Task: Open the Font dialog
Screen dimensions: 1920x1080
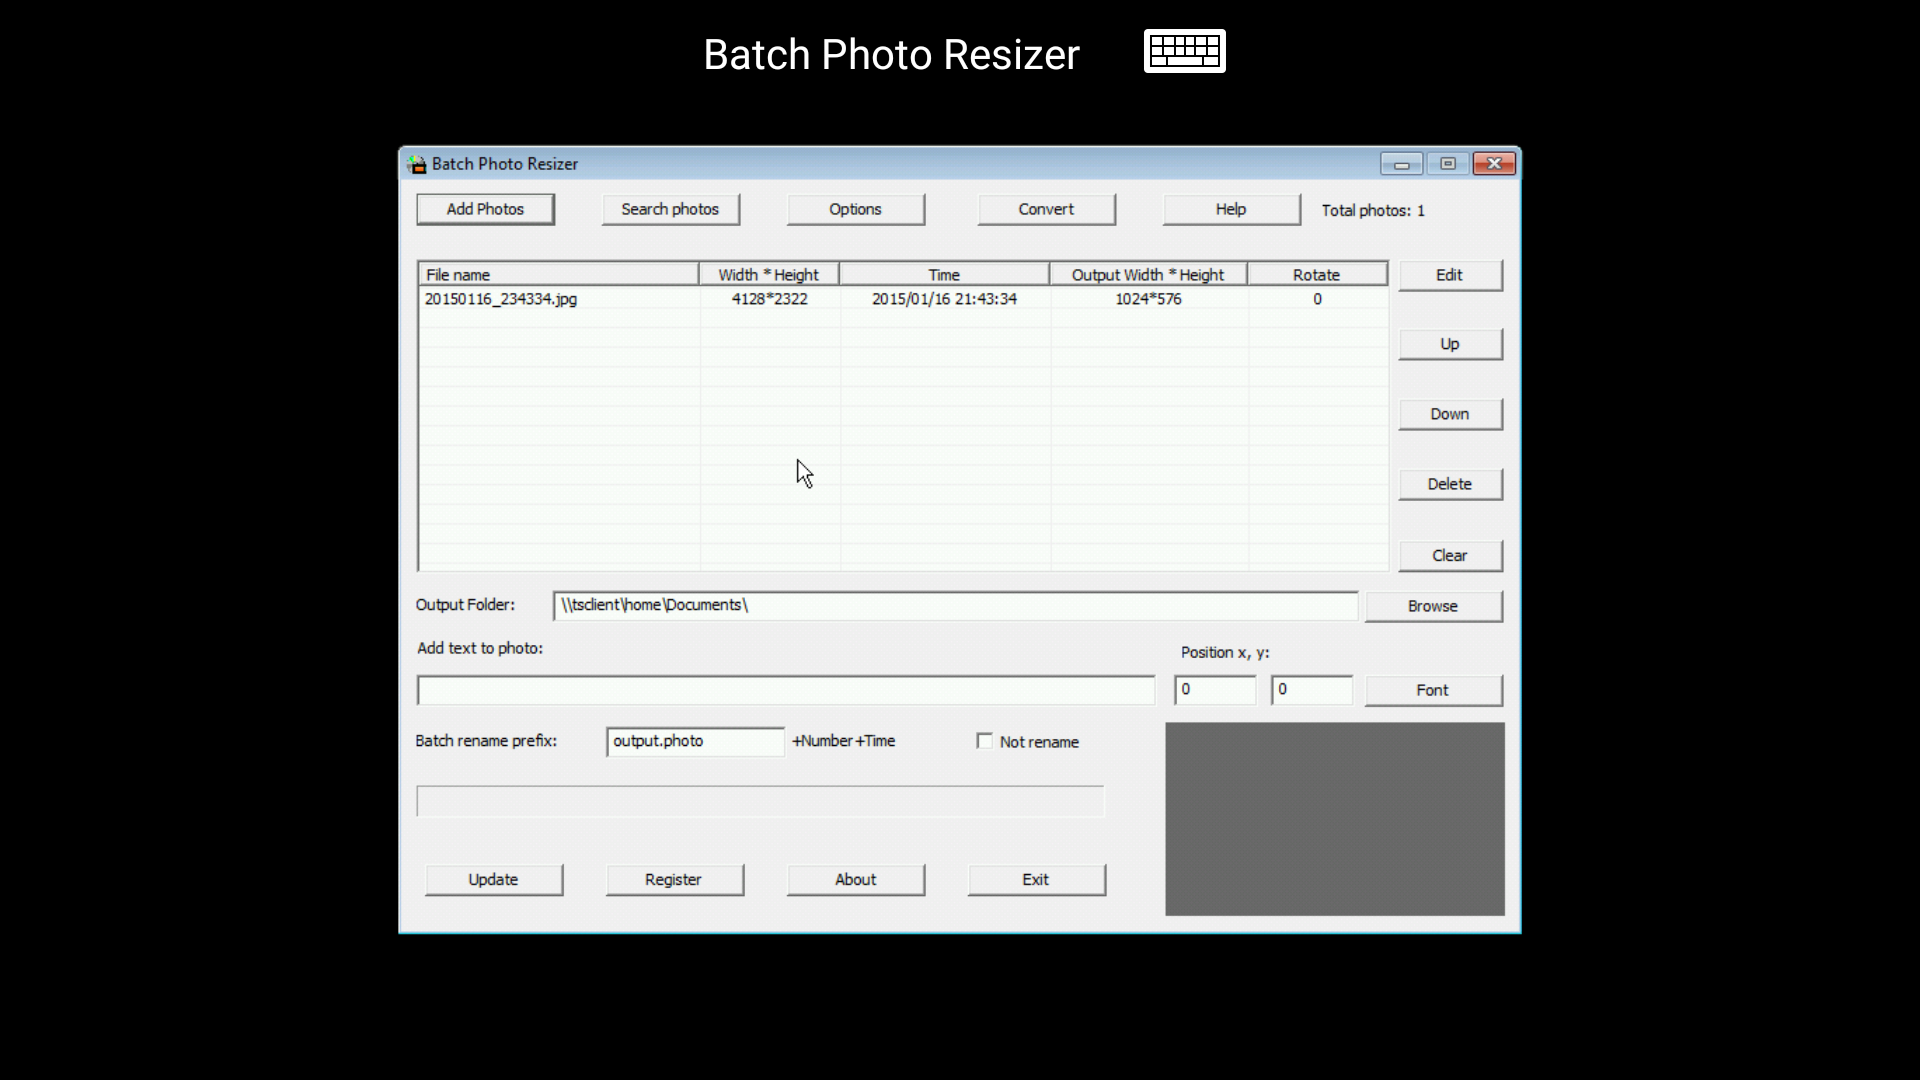Action: coord(1433,690)
